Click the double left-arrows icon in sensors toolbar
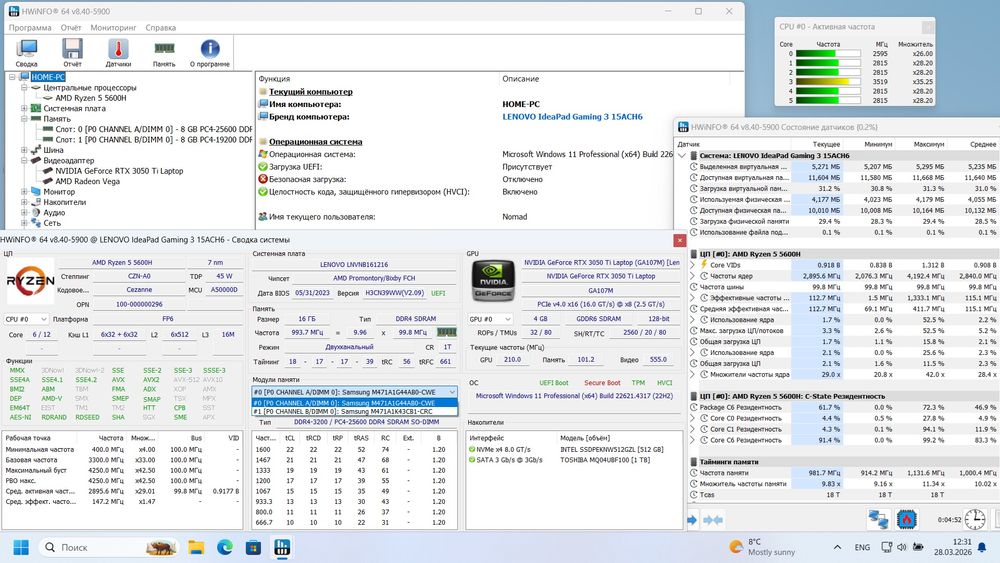This screenshot has height=563, width=1000. point(713,520)
